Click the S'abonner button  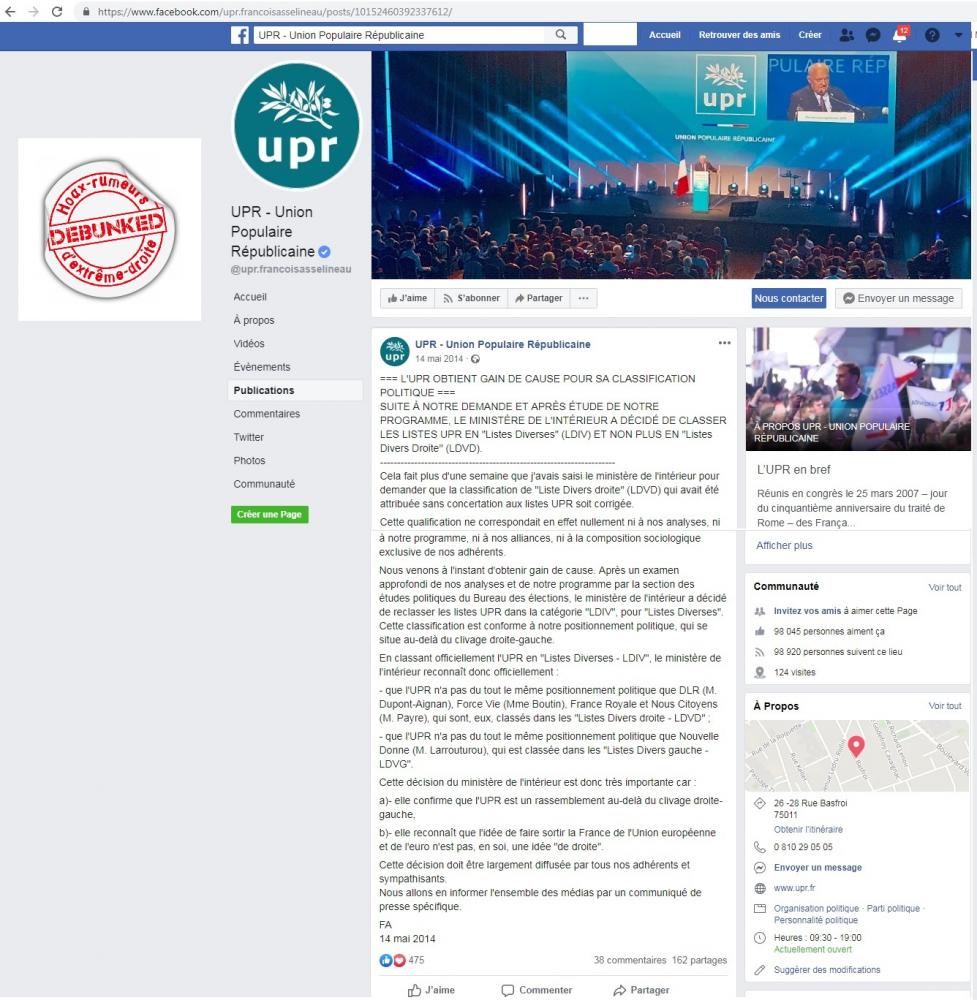coord(471,298)
